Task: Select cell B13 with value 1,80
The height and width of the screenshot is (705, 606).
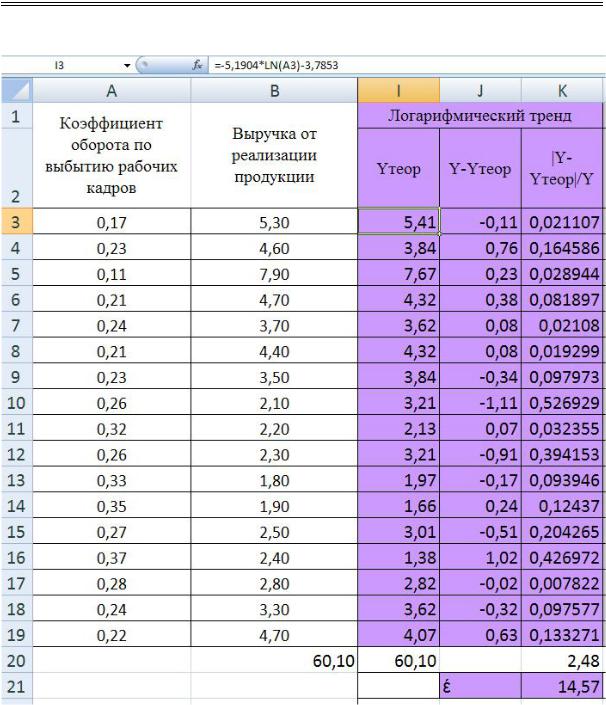Action: click(274, 480)
